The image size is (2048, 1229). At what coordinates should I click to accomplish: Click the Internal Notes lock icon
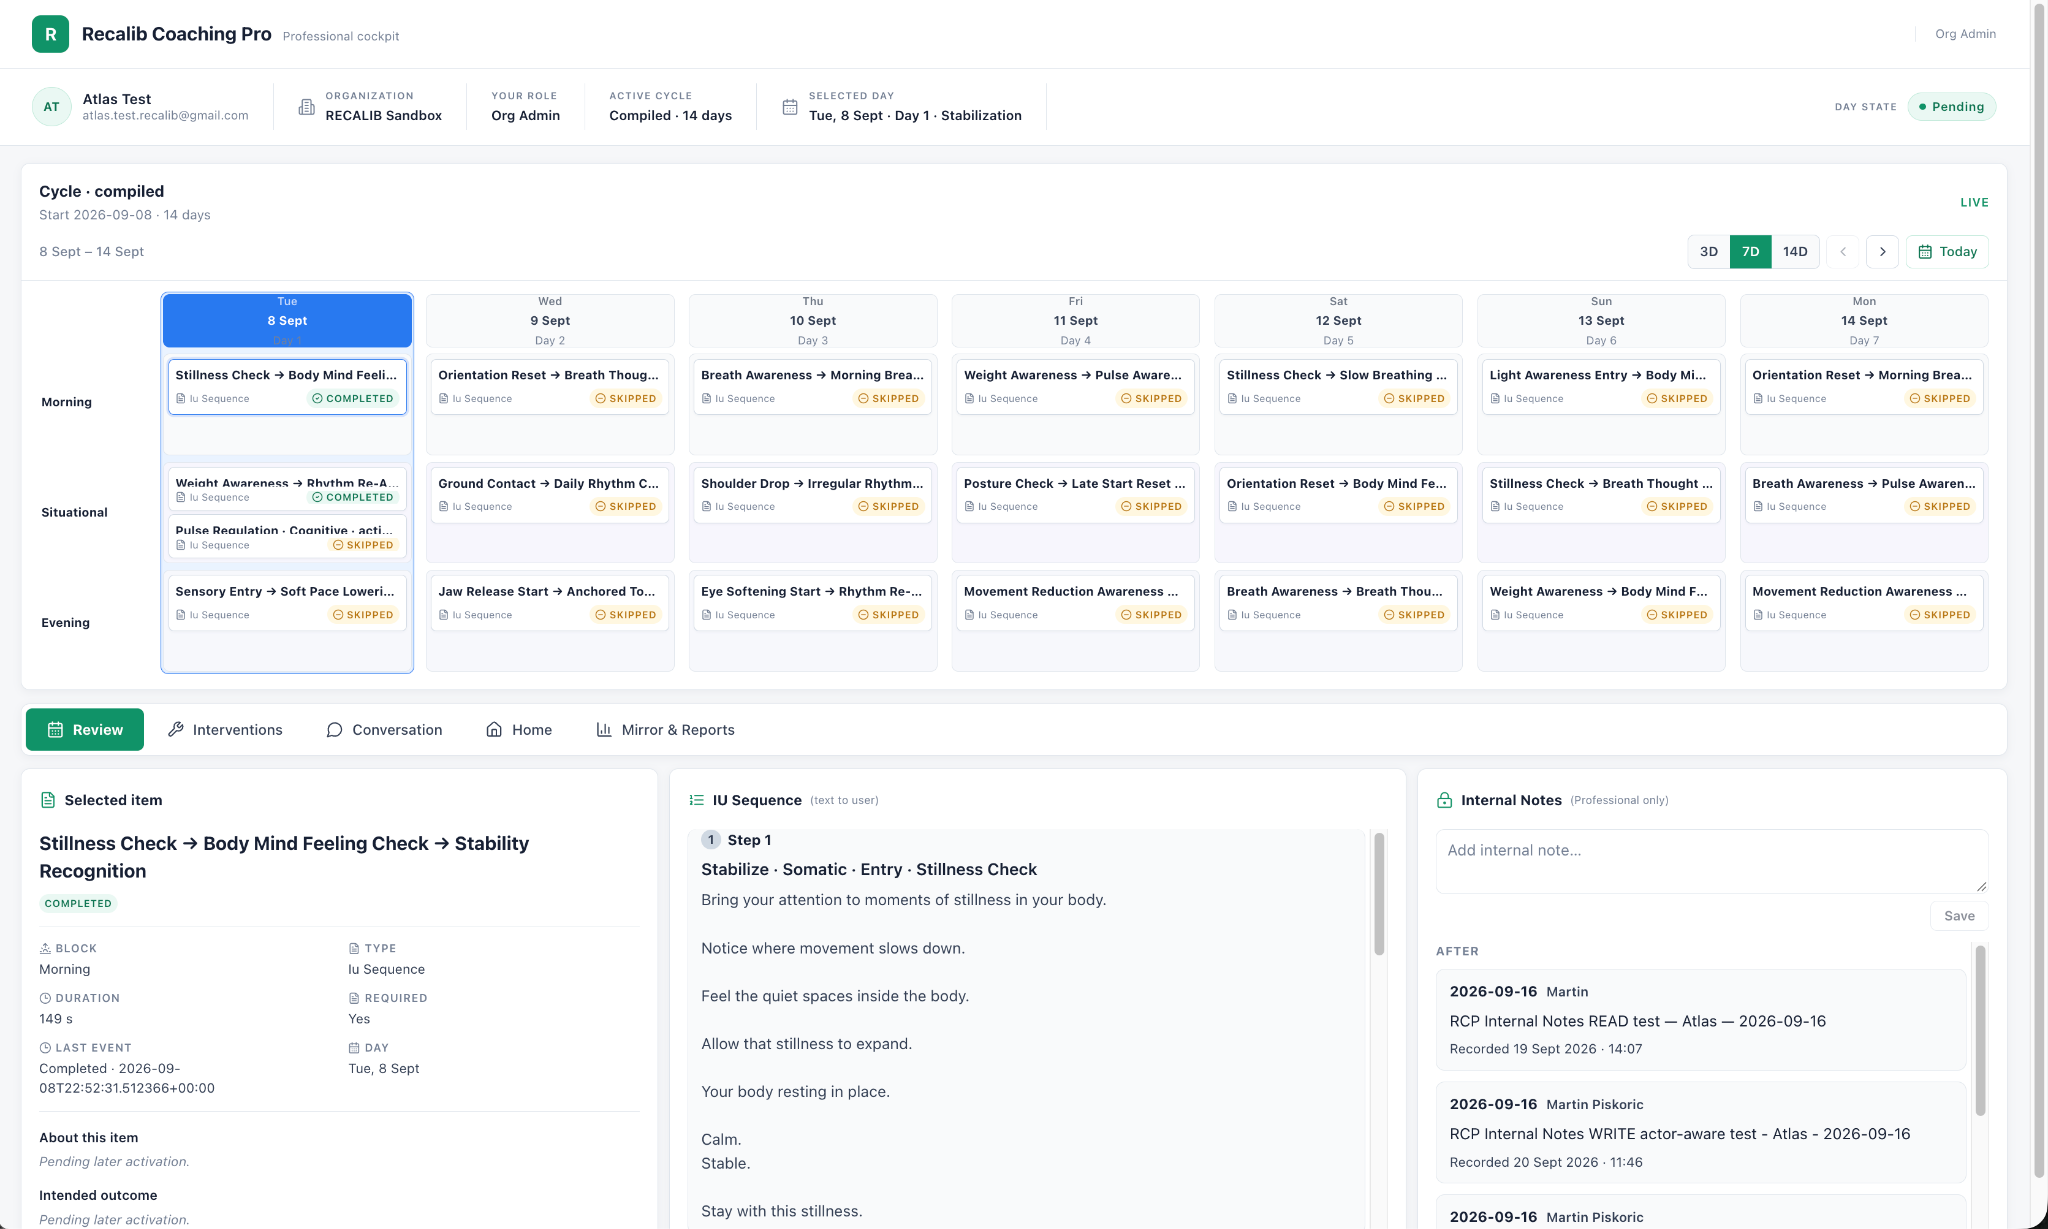[x=1444, y=800]
